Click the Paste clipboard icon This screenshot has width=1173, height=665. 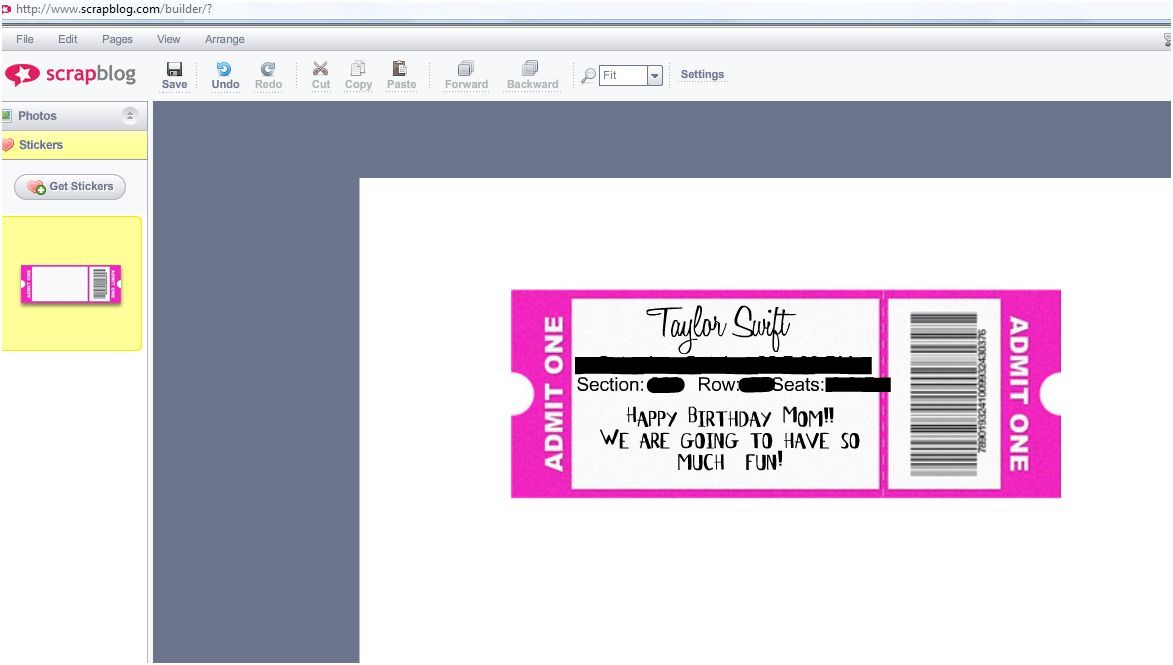400,69
